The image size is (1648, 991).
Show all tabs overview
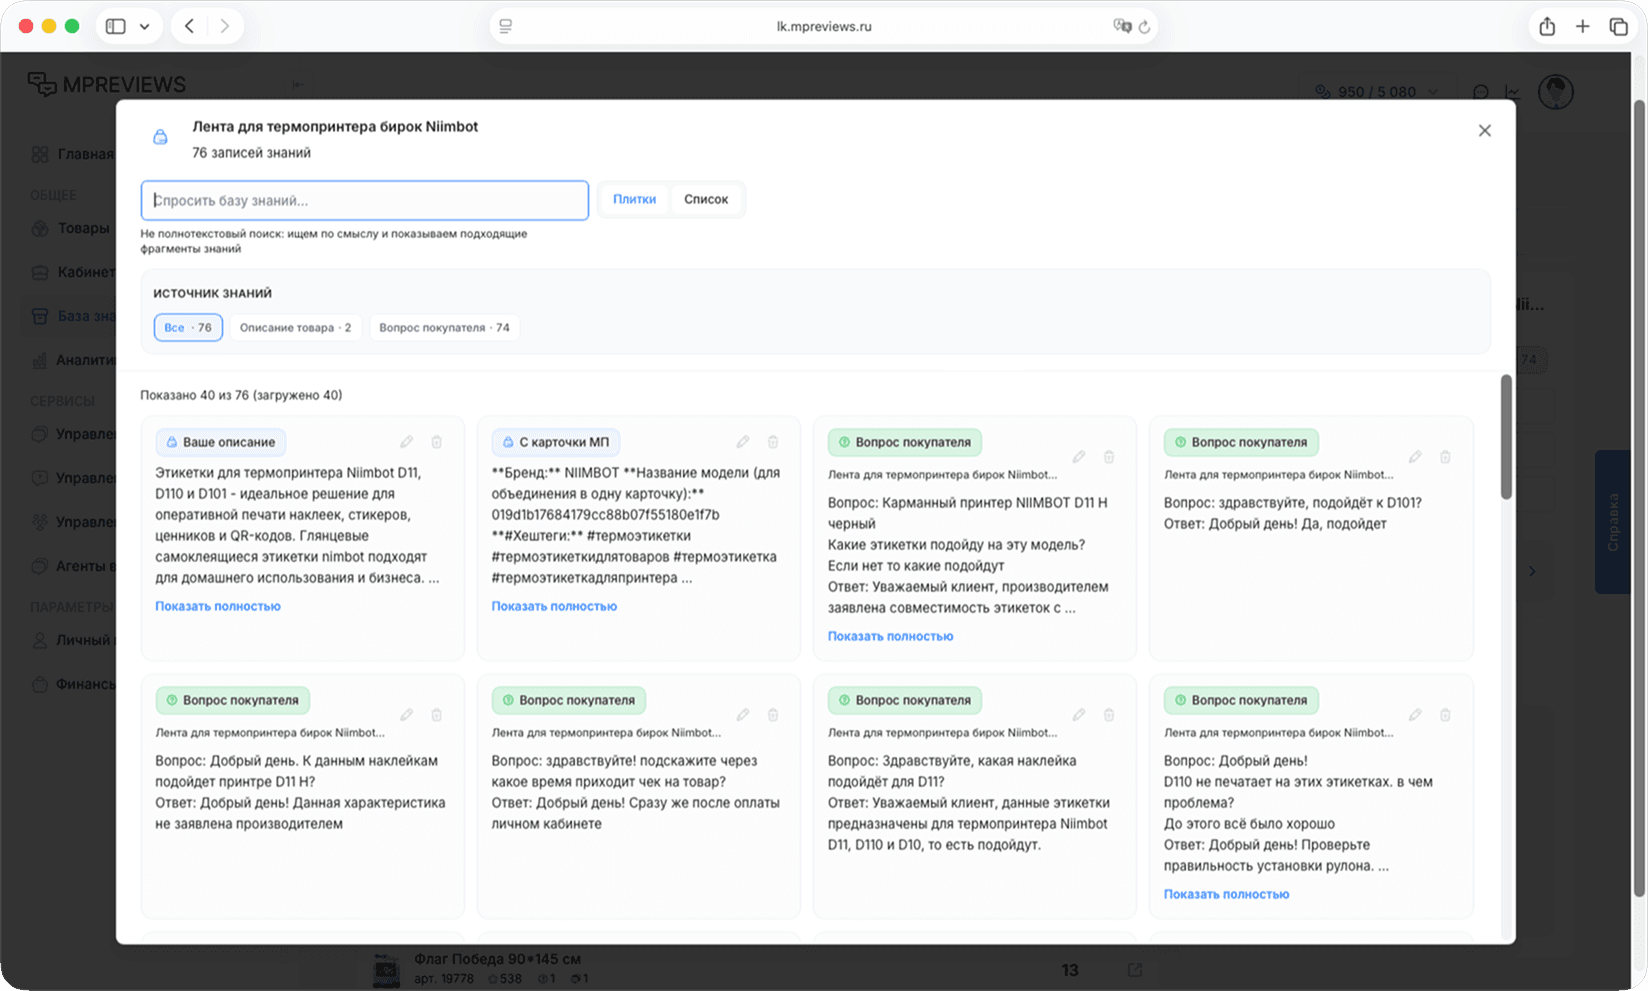(x=1618, y=27)
